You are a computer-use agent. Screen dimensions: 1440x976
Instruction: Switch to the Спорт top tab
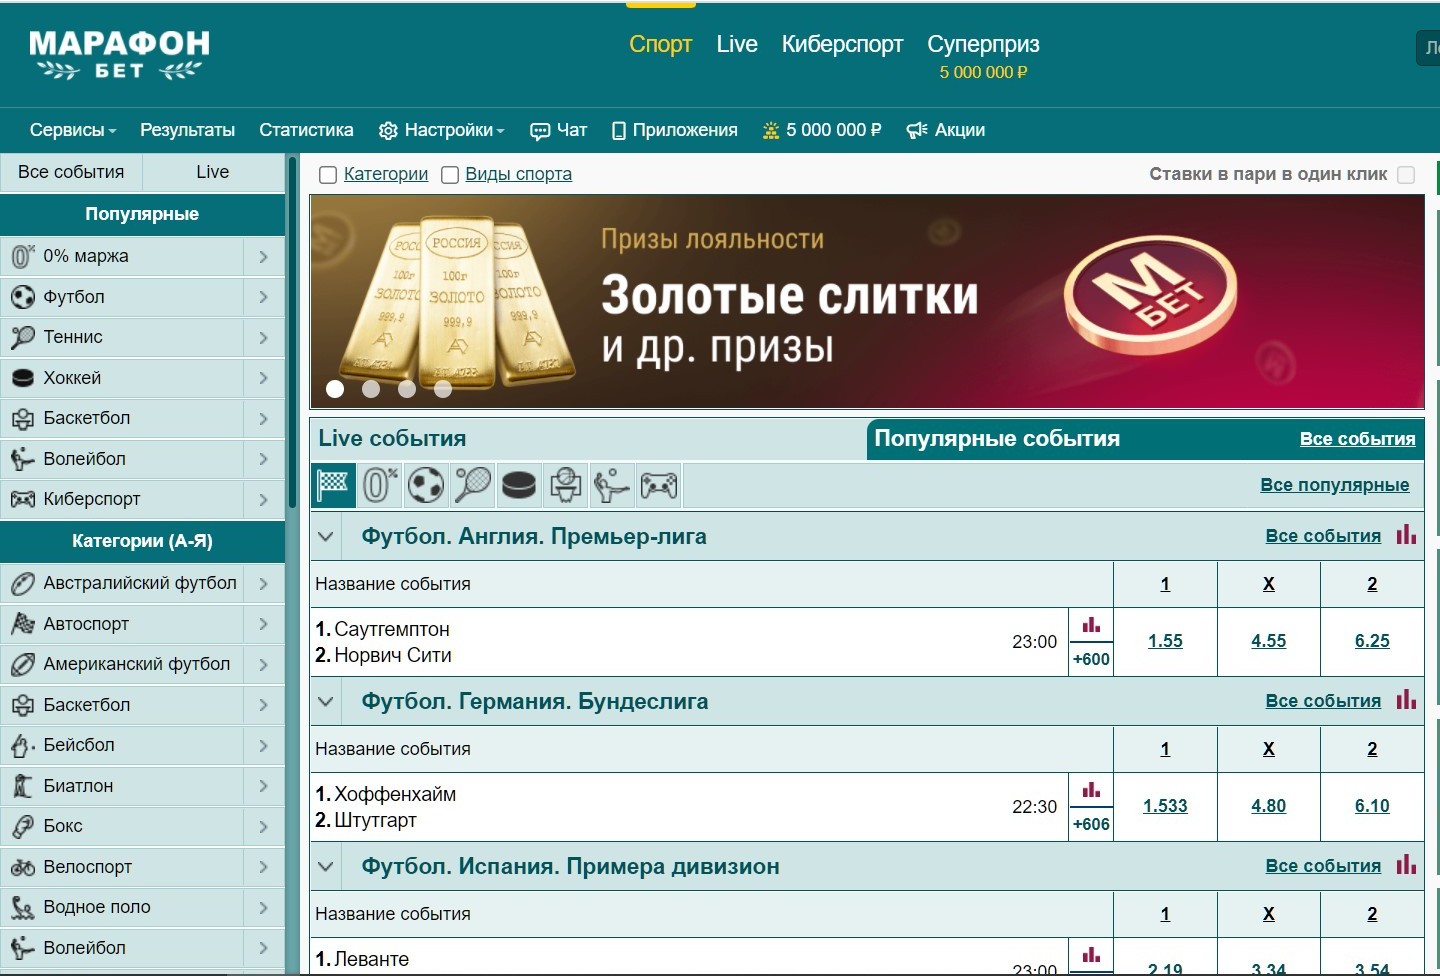tap(660, 44)
